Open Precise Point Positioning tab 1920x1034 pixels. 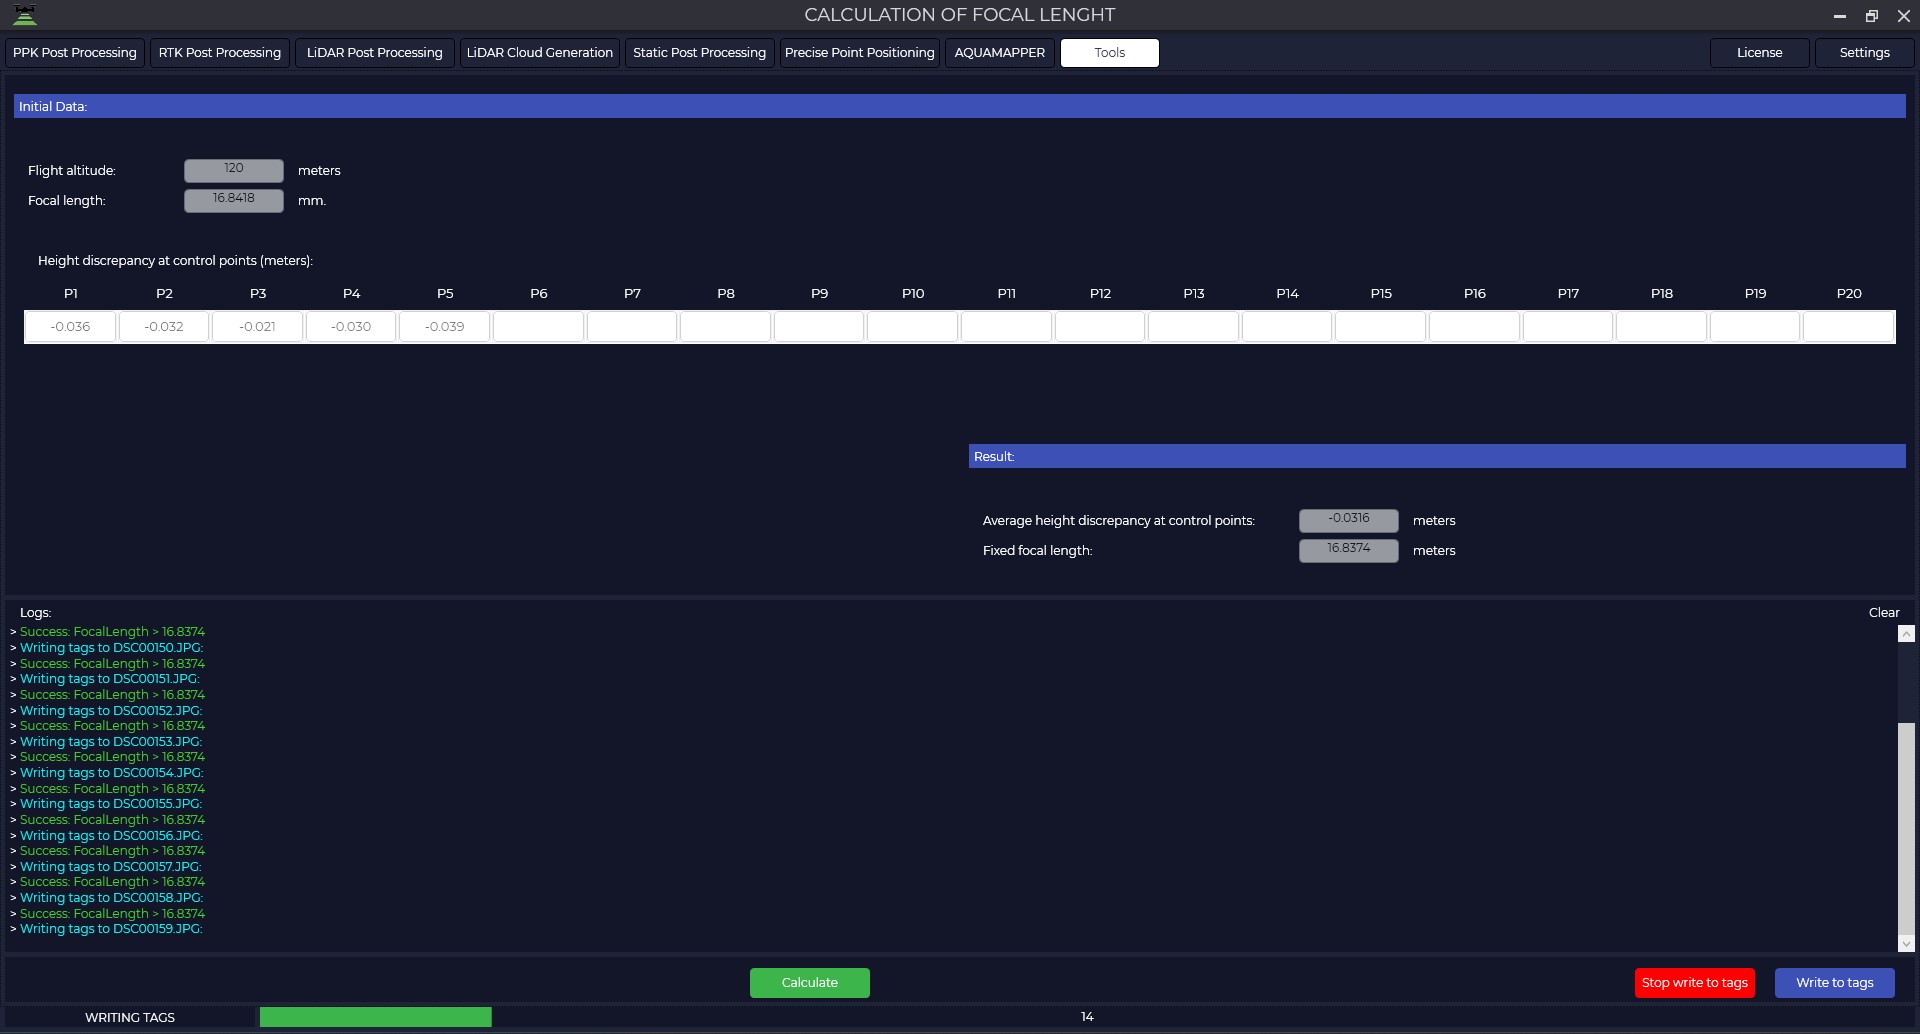[860, 53]
